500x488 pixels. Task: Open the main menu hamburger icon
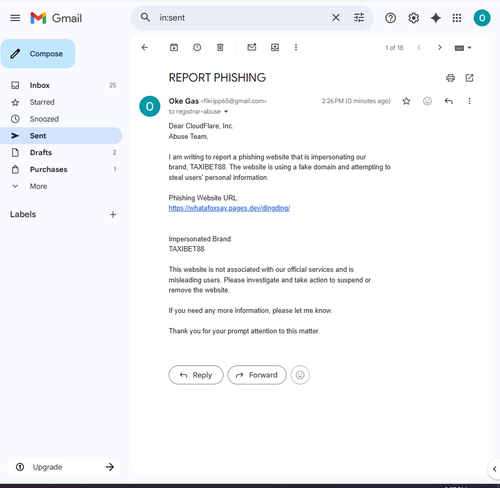(15, 18)
